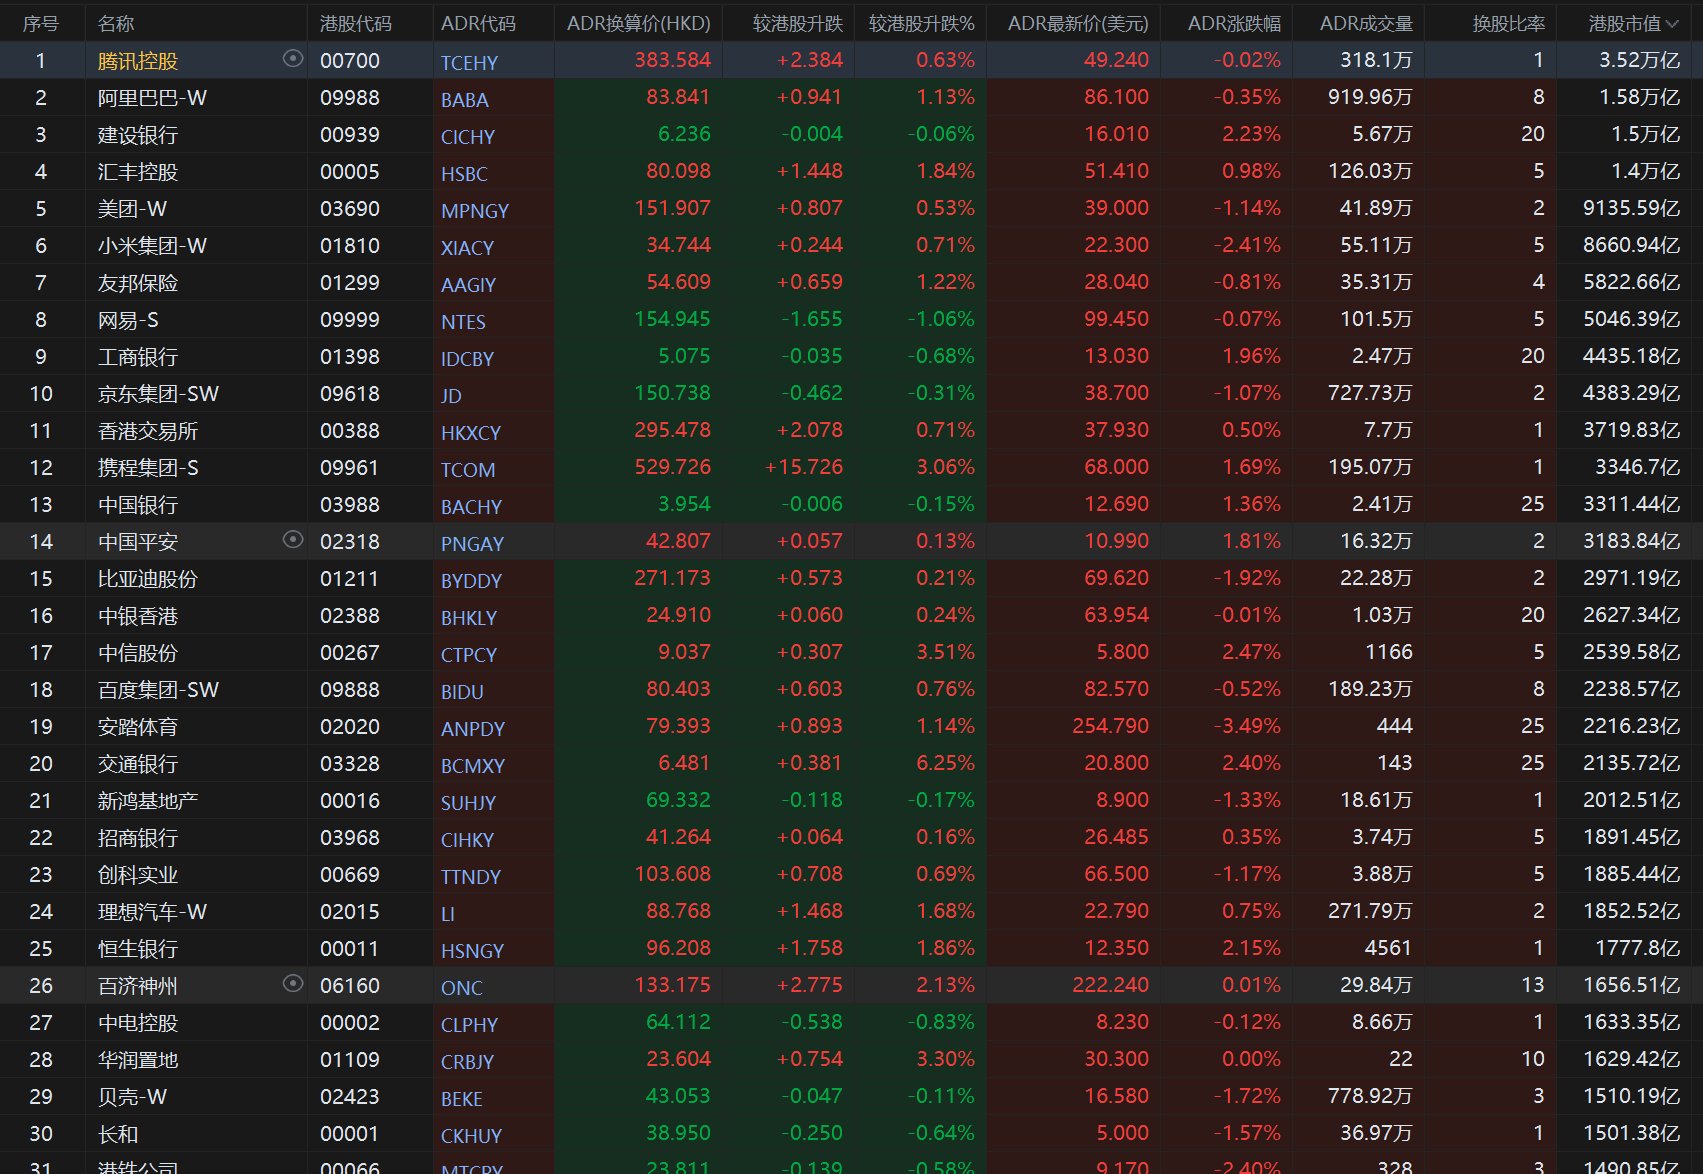Open the BIDU ADR code link

(x=462, y=692)
